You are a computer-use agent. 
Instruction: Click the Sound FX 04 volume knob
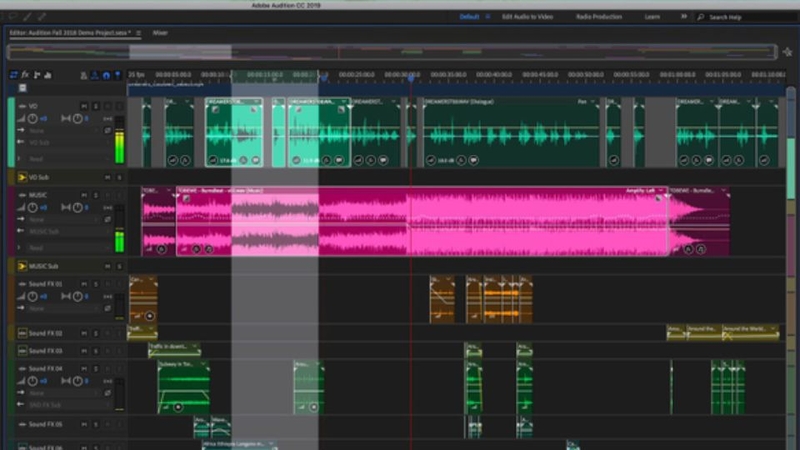click(33, 381)
